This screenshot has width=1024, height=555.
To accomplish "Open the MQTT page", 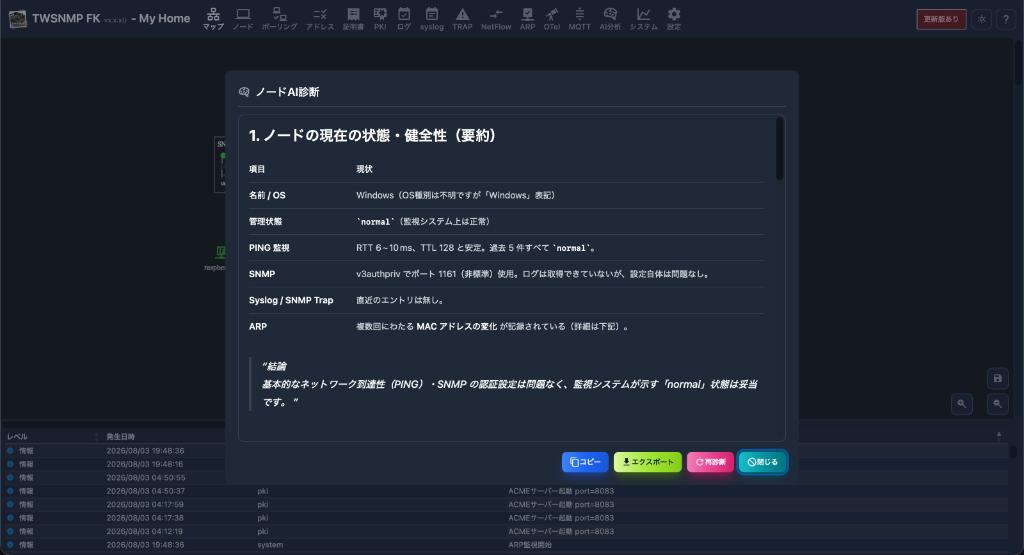I will tap(579, 18).
